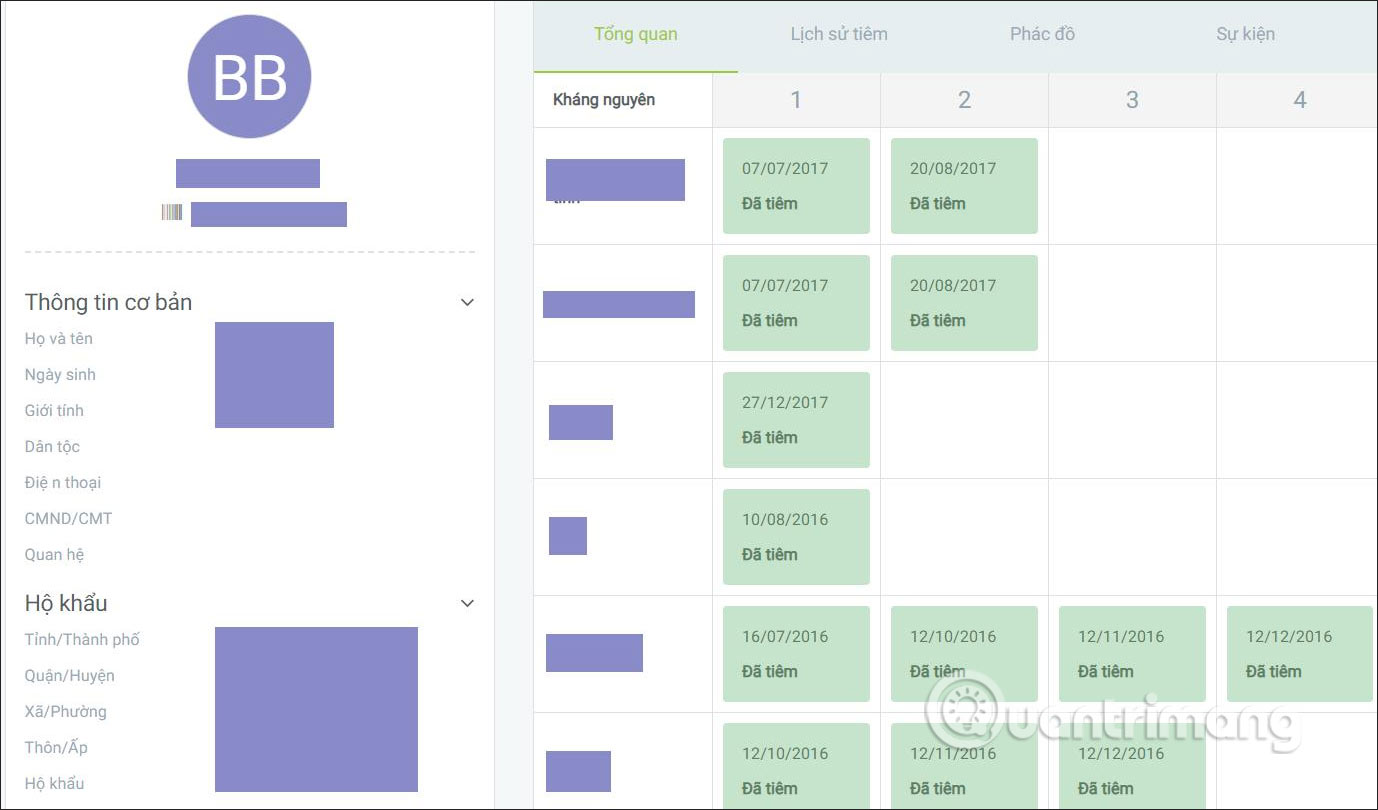Click the Ngày sinh field label
Screen dimensions: 1378x810
coord(60,375)
